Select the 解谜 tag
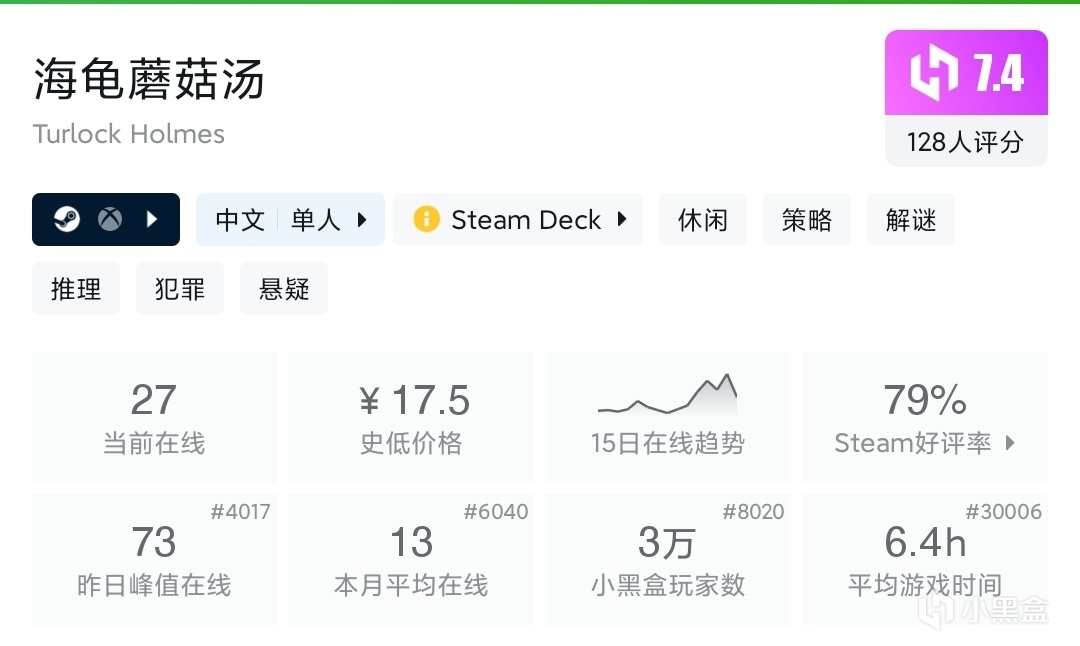Screen dimensions: 1080x646 911,220
